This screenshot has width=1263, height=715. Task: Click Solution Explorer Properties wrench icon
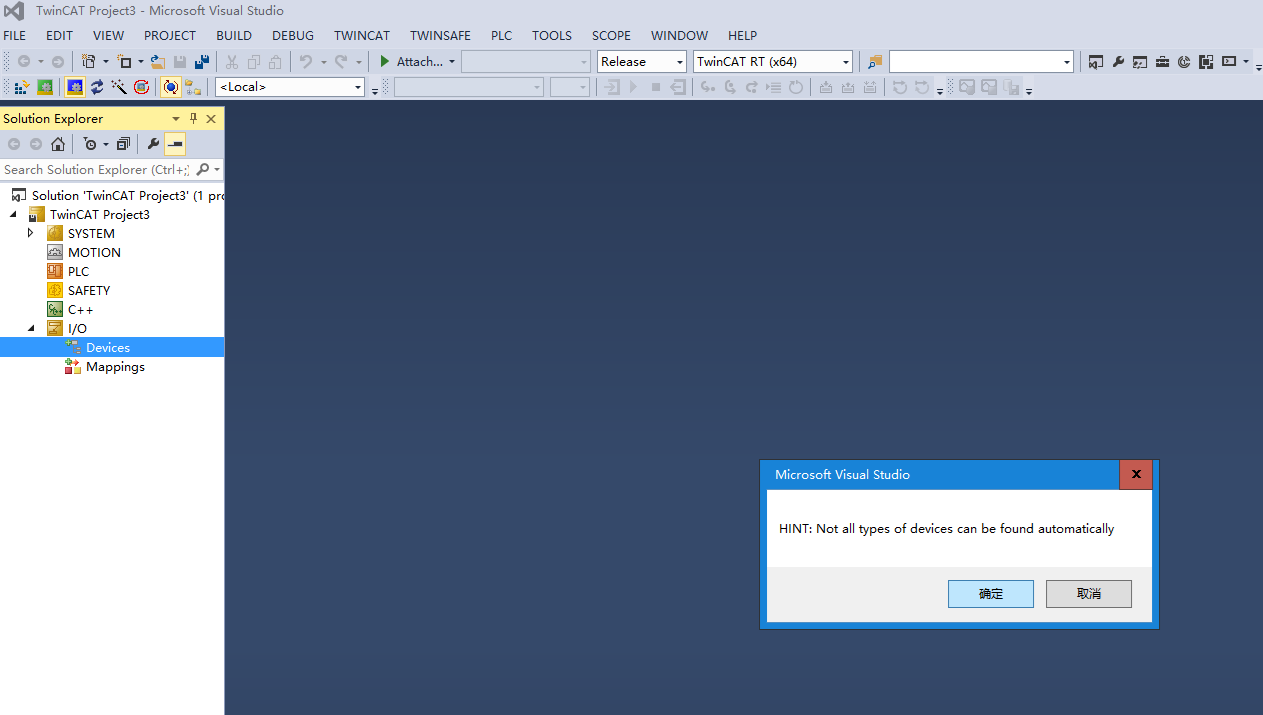[153, 144]
